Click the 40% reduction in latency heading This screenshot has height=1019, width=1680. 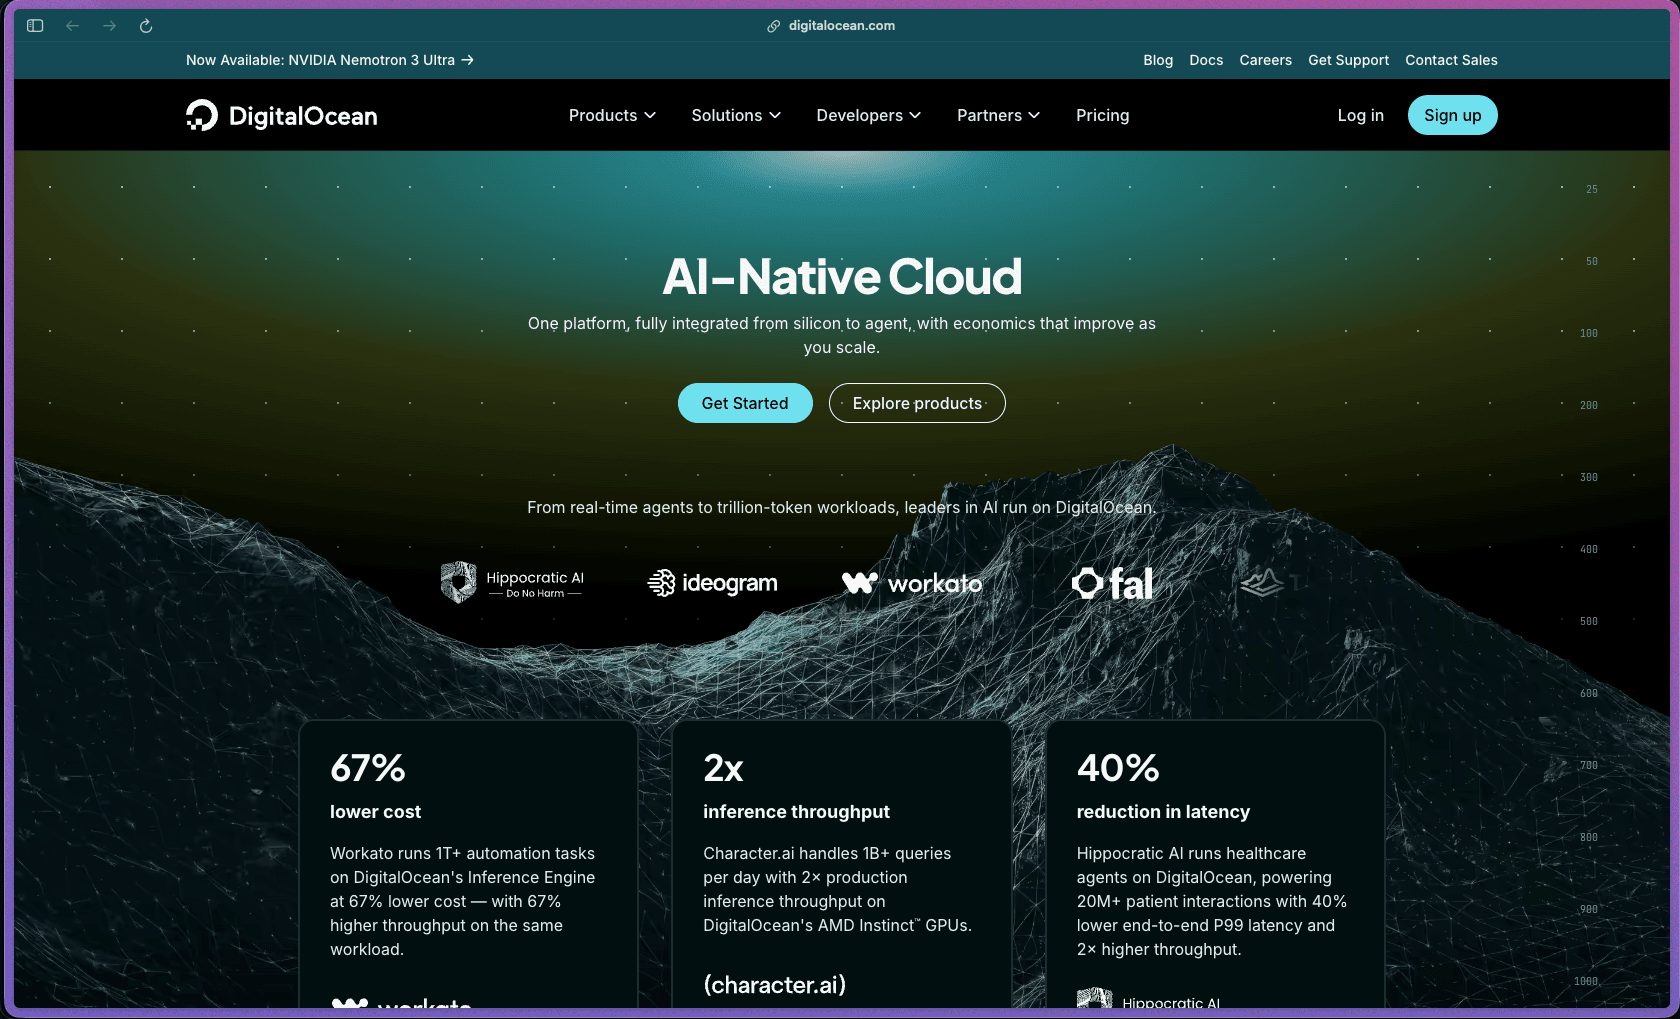point(1163,786)
